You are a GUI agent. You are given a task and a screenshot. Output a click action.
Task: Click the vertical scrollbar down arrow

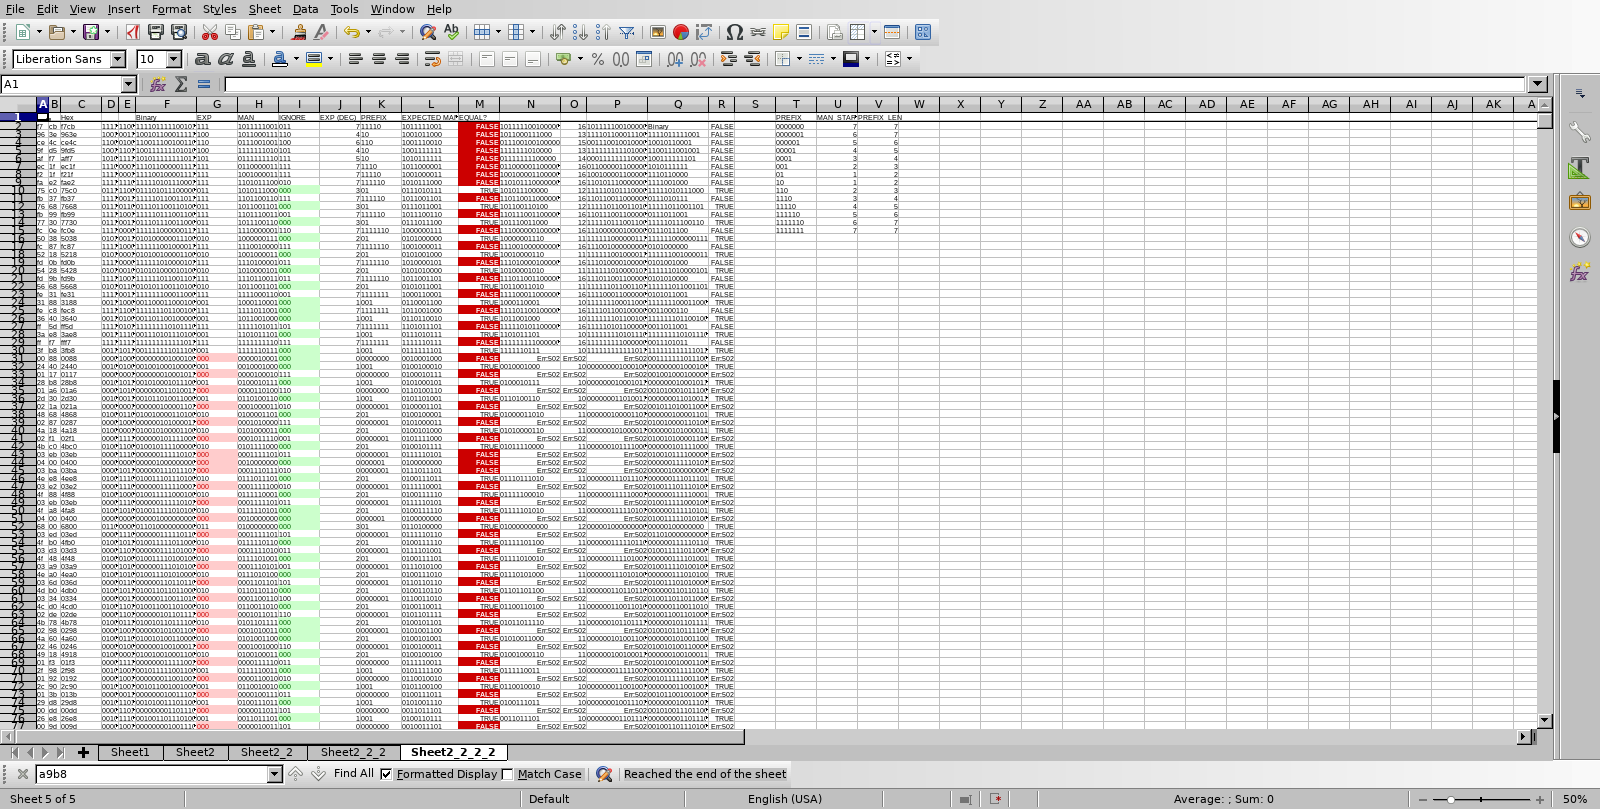pyautogui.click(x=1545, y=720)
